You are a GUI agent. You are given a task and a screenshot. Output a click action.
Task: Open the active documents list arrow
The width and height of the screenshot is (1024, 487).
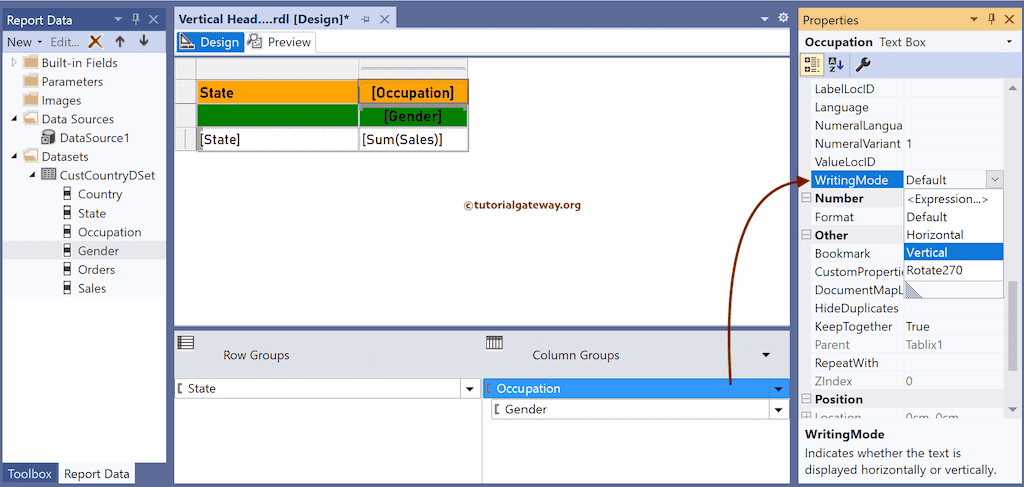pyautogui.click(x=765, y=20)
